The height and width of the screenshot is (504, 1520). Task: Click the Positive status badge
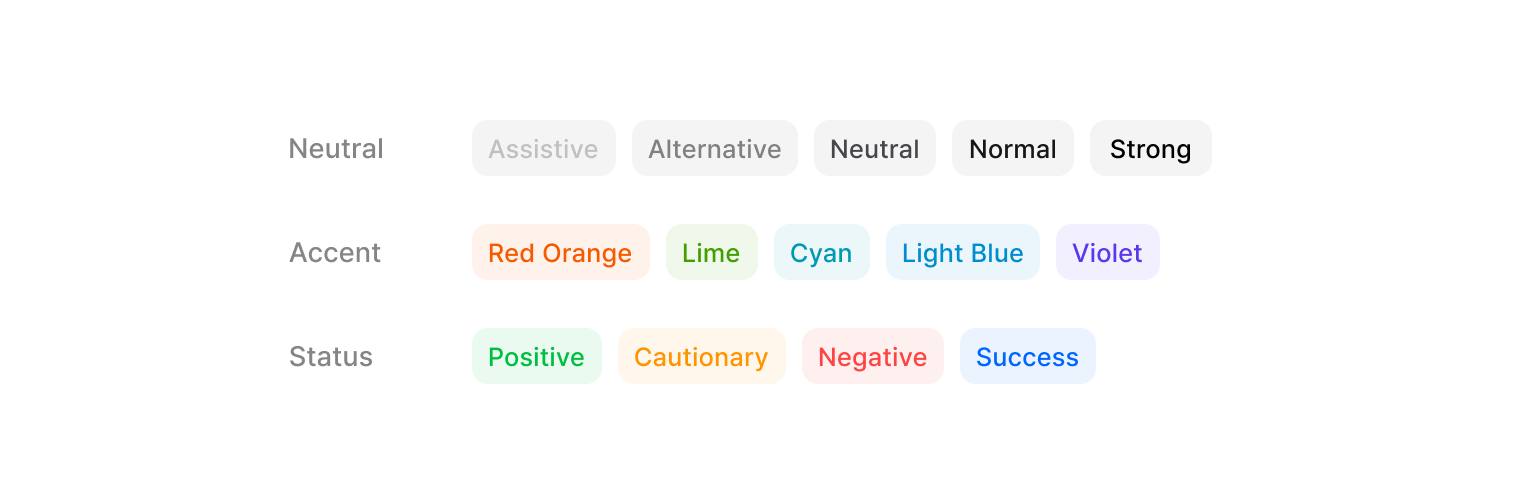click(536, 357)
